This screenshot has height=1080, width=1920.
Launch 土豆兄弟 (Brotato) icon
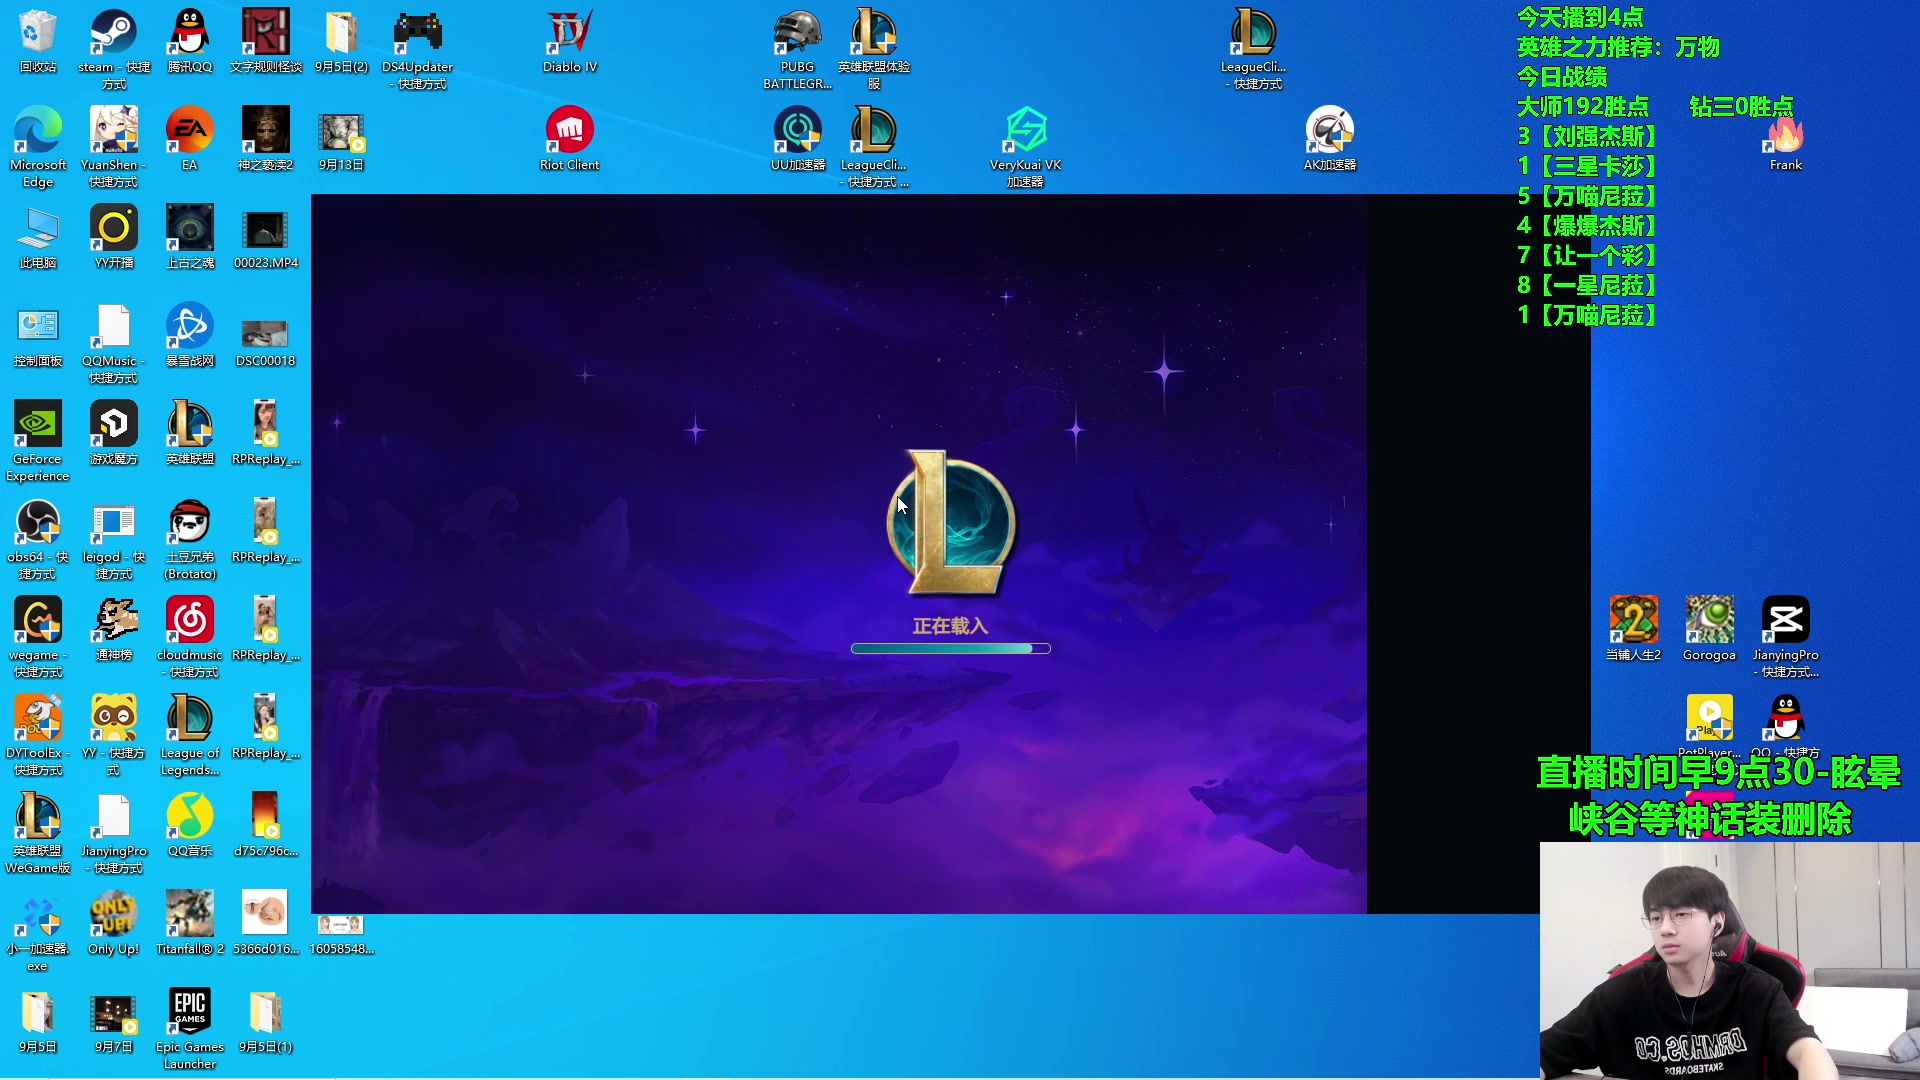[190, 539]
